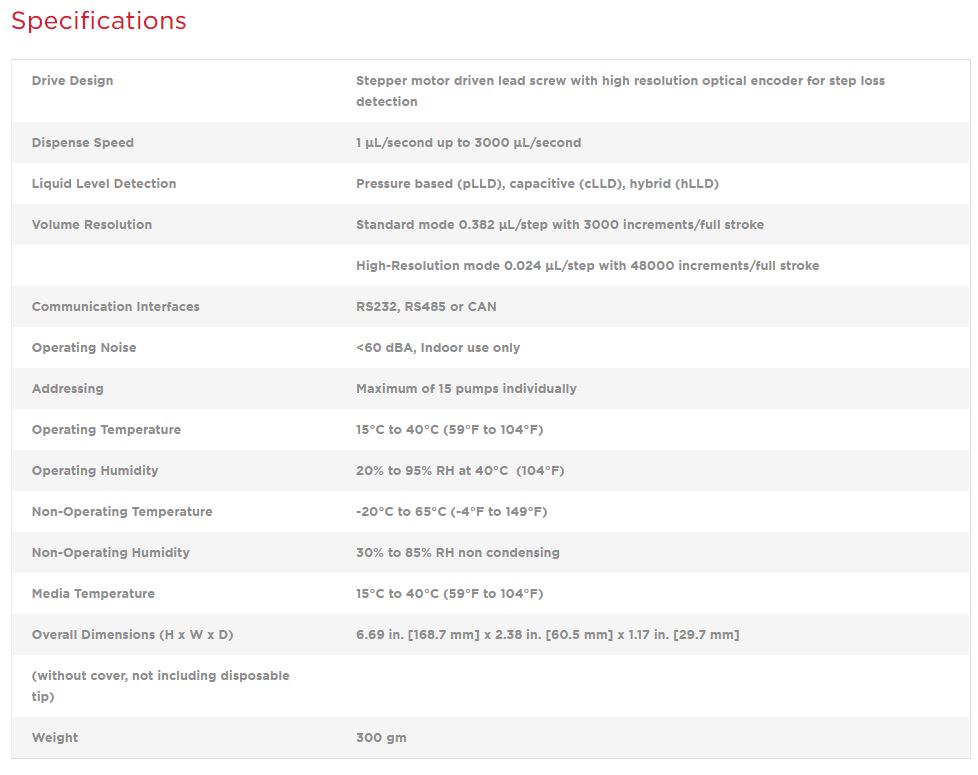The width and height of the screenshot is (978, 775).
Task: Click the Operating Temperature label
Action: click(x=106, y=430)
